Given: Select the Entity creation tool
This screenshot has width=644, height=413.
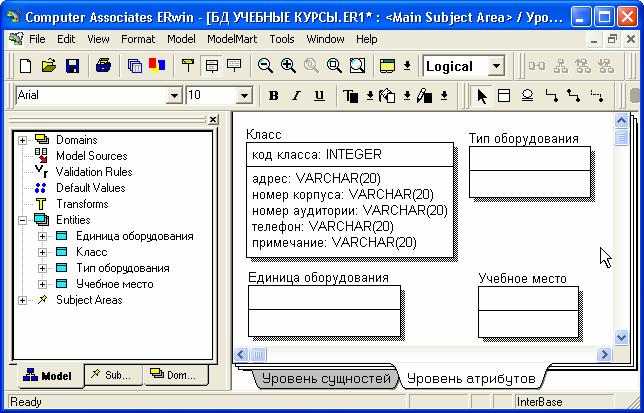Looking at the screenshot, I should (x=504, y=96).
